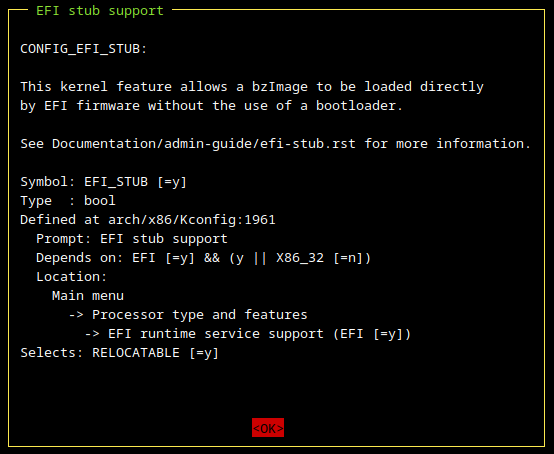This screenshot has width=554, height=454.
Task: Click the Selects: RELOCATABLE [=y] line
Action: click(x=119, y=353)
